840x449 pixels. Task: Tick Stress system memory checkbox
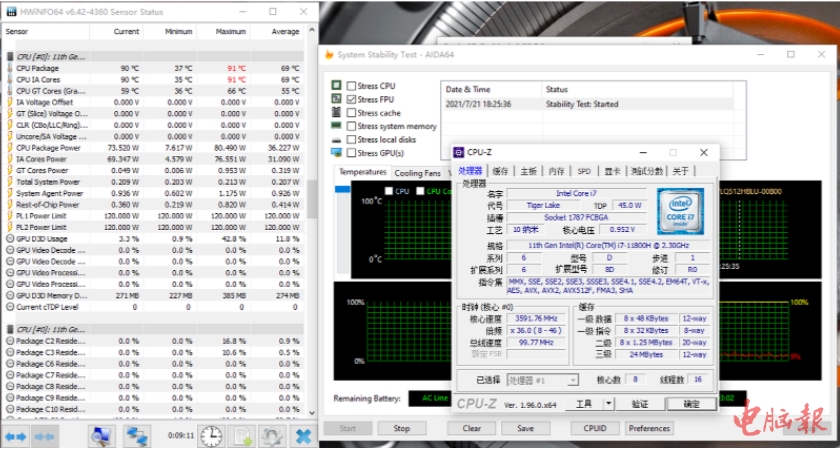[351, 127]
